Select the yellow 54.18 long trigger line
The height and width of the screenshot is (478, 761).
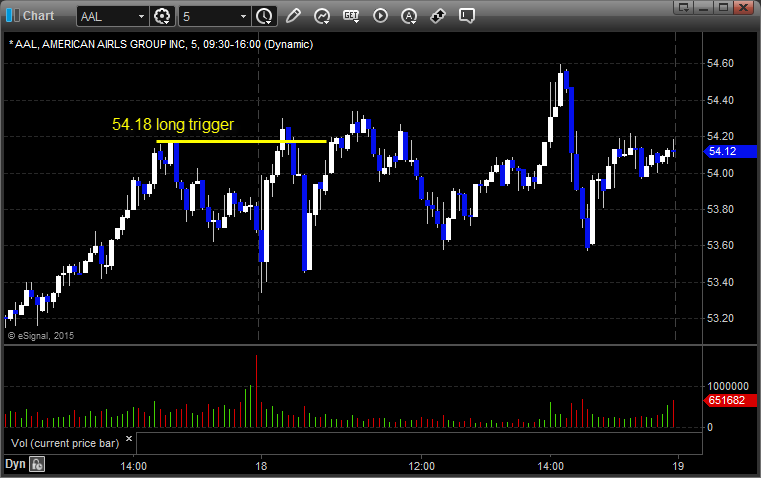click(241, 142)
